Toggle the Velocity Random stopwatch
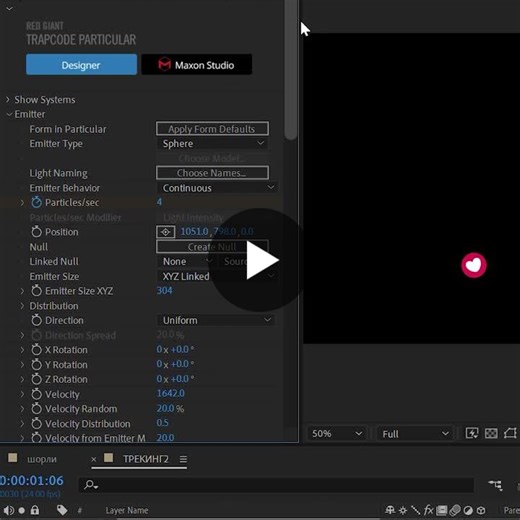Screen dimensions: 520x520 [x=36, y=409]
